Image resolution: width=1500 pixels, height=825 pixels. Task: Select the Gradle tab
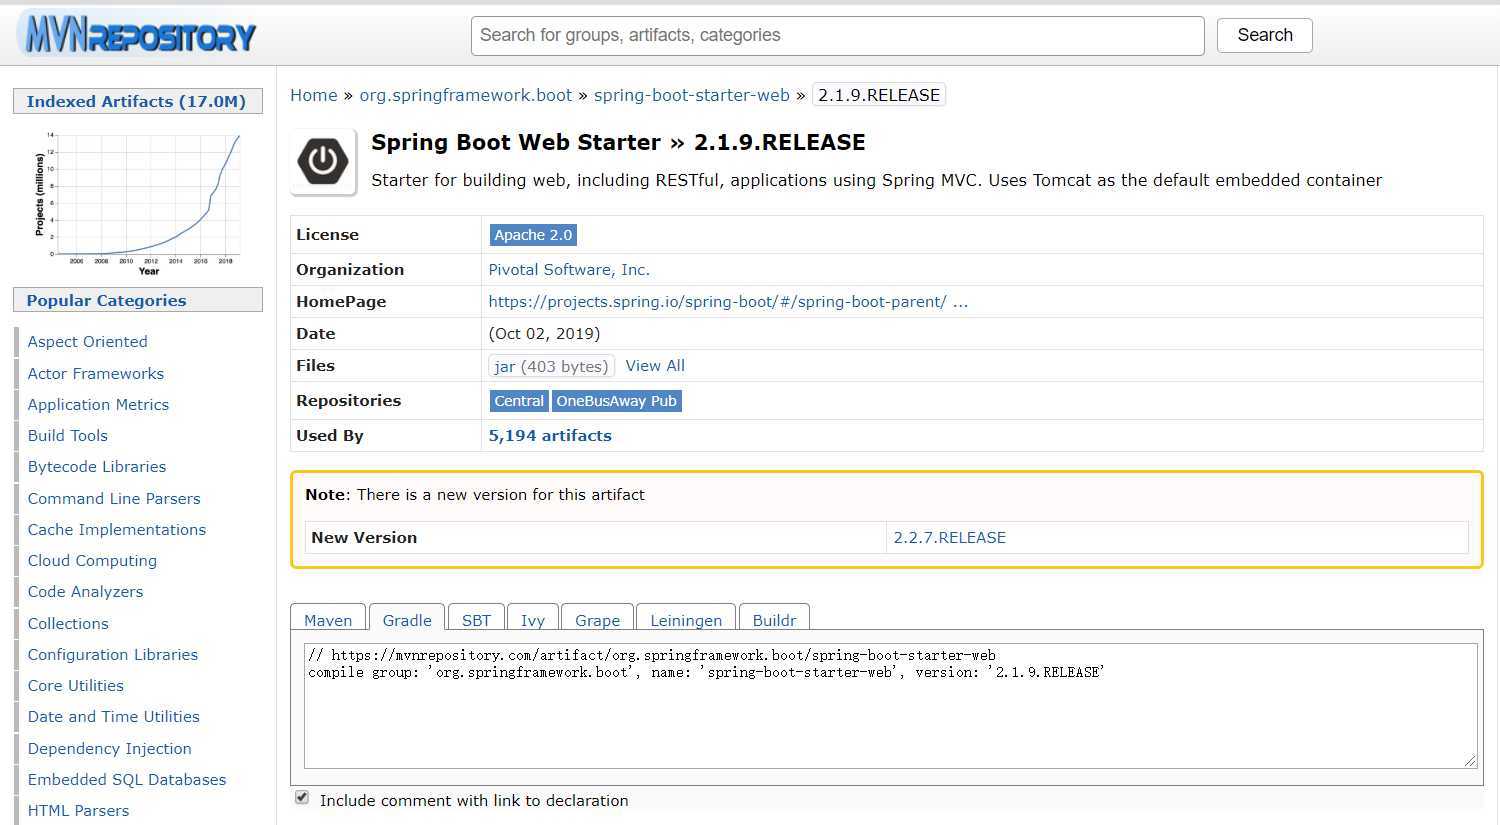click(x=407, y=620)
